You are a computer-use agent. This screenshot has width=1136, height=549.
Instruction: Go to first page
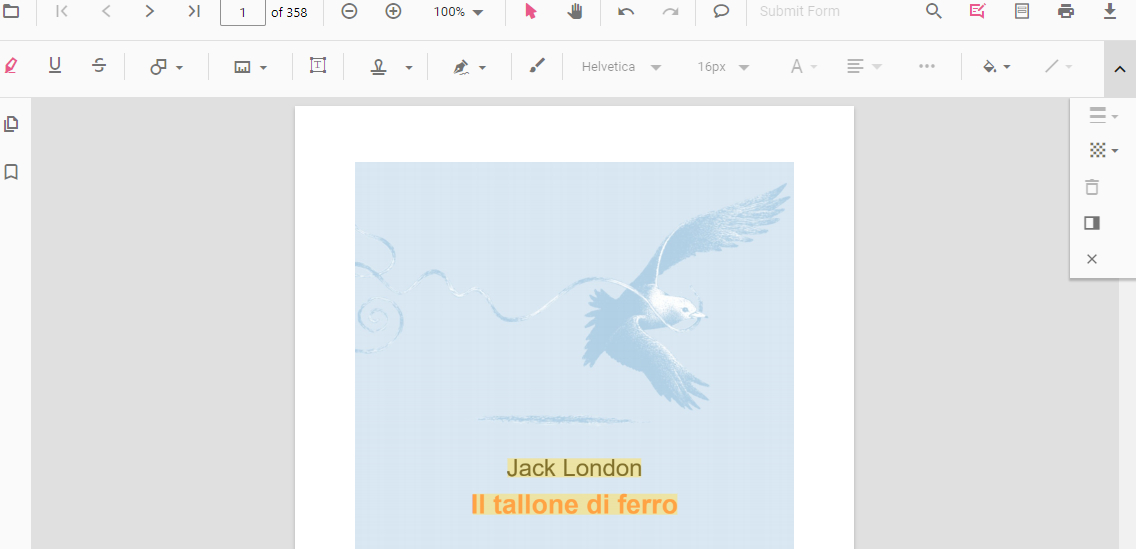click(x=62, y=12)
